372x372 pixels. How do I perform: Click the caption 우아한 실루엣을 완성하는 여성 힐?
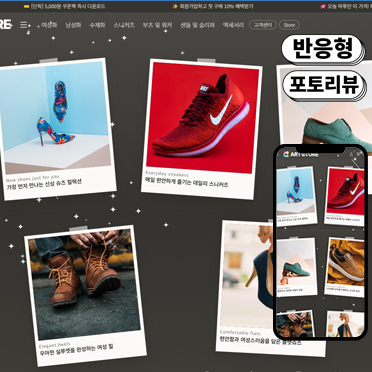click(76, 349)
